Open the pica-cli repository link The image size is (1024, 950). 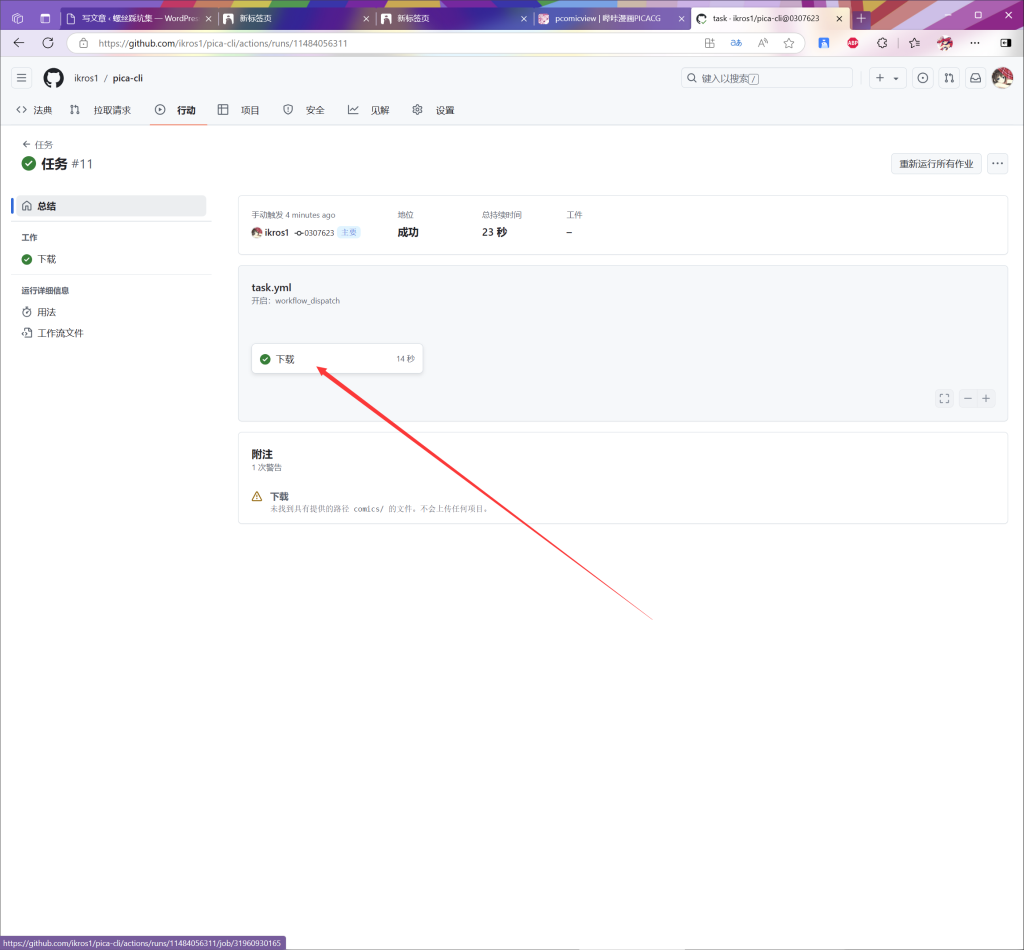[127, 78]
